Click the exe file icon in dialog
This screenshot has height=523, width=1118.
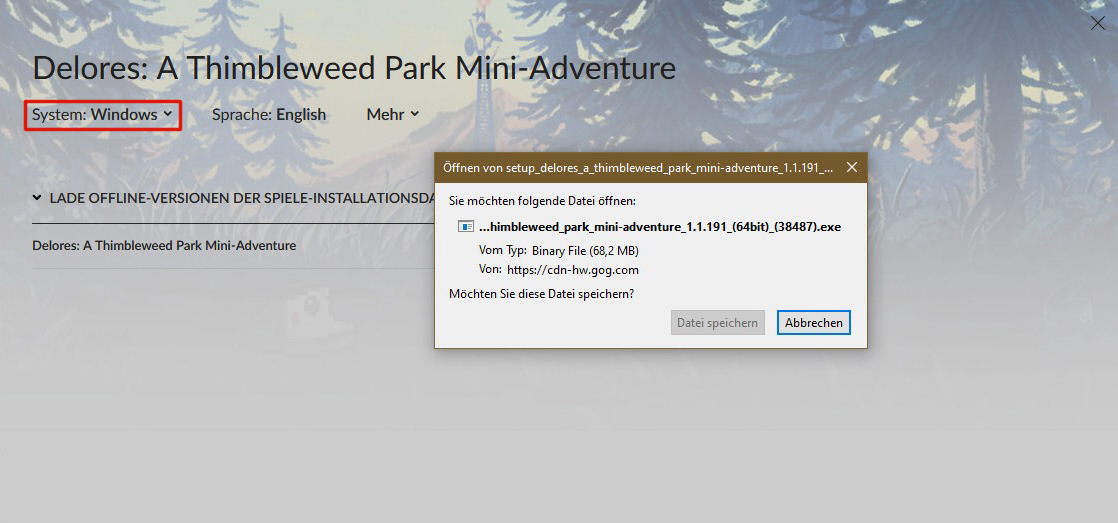click(466, 227)
